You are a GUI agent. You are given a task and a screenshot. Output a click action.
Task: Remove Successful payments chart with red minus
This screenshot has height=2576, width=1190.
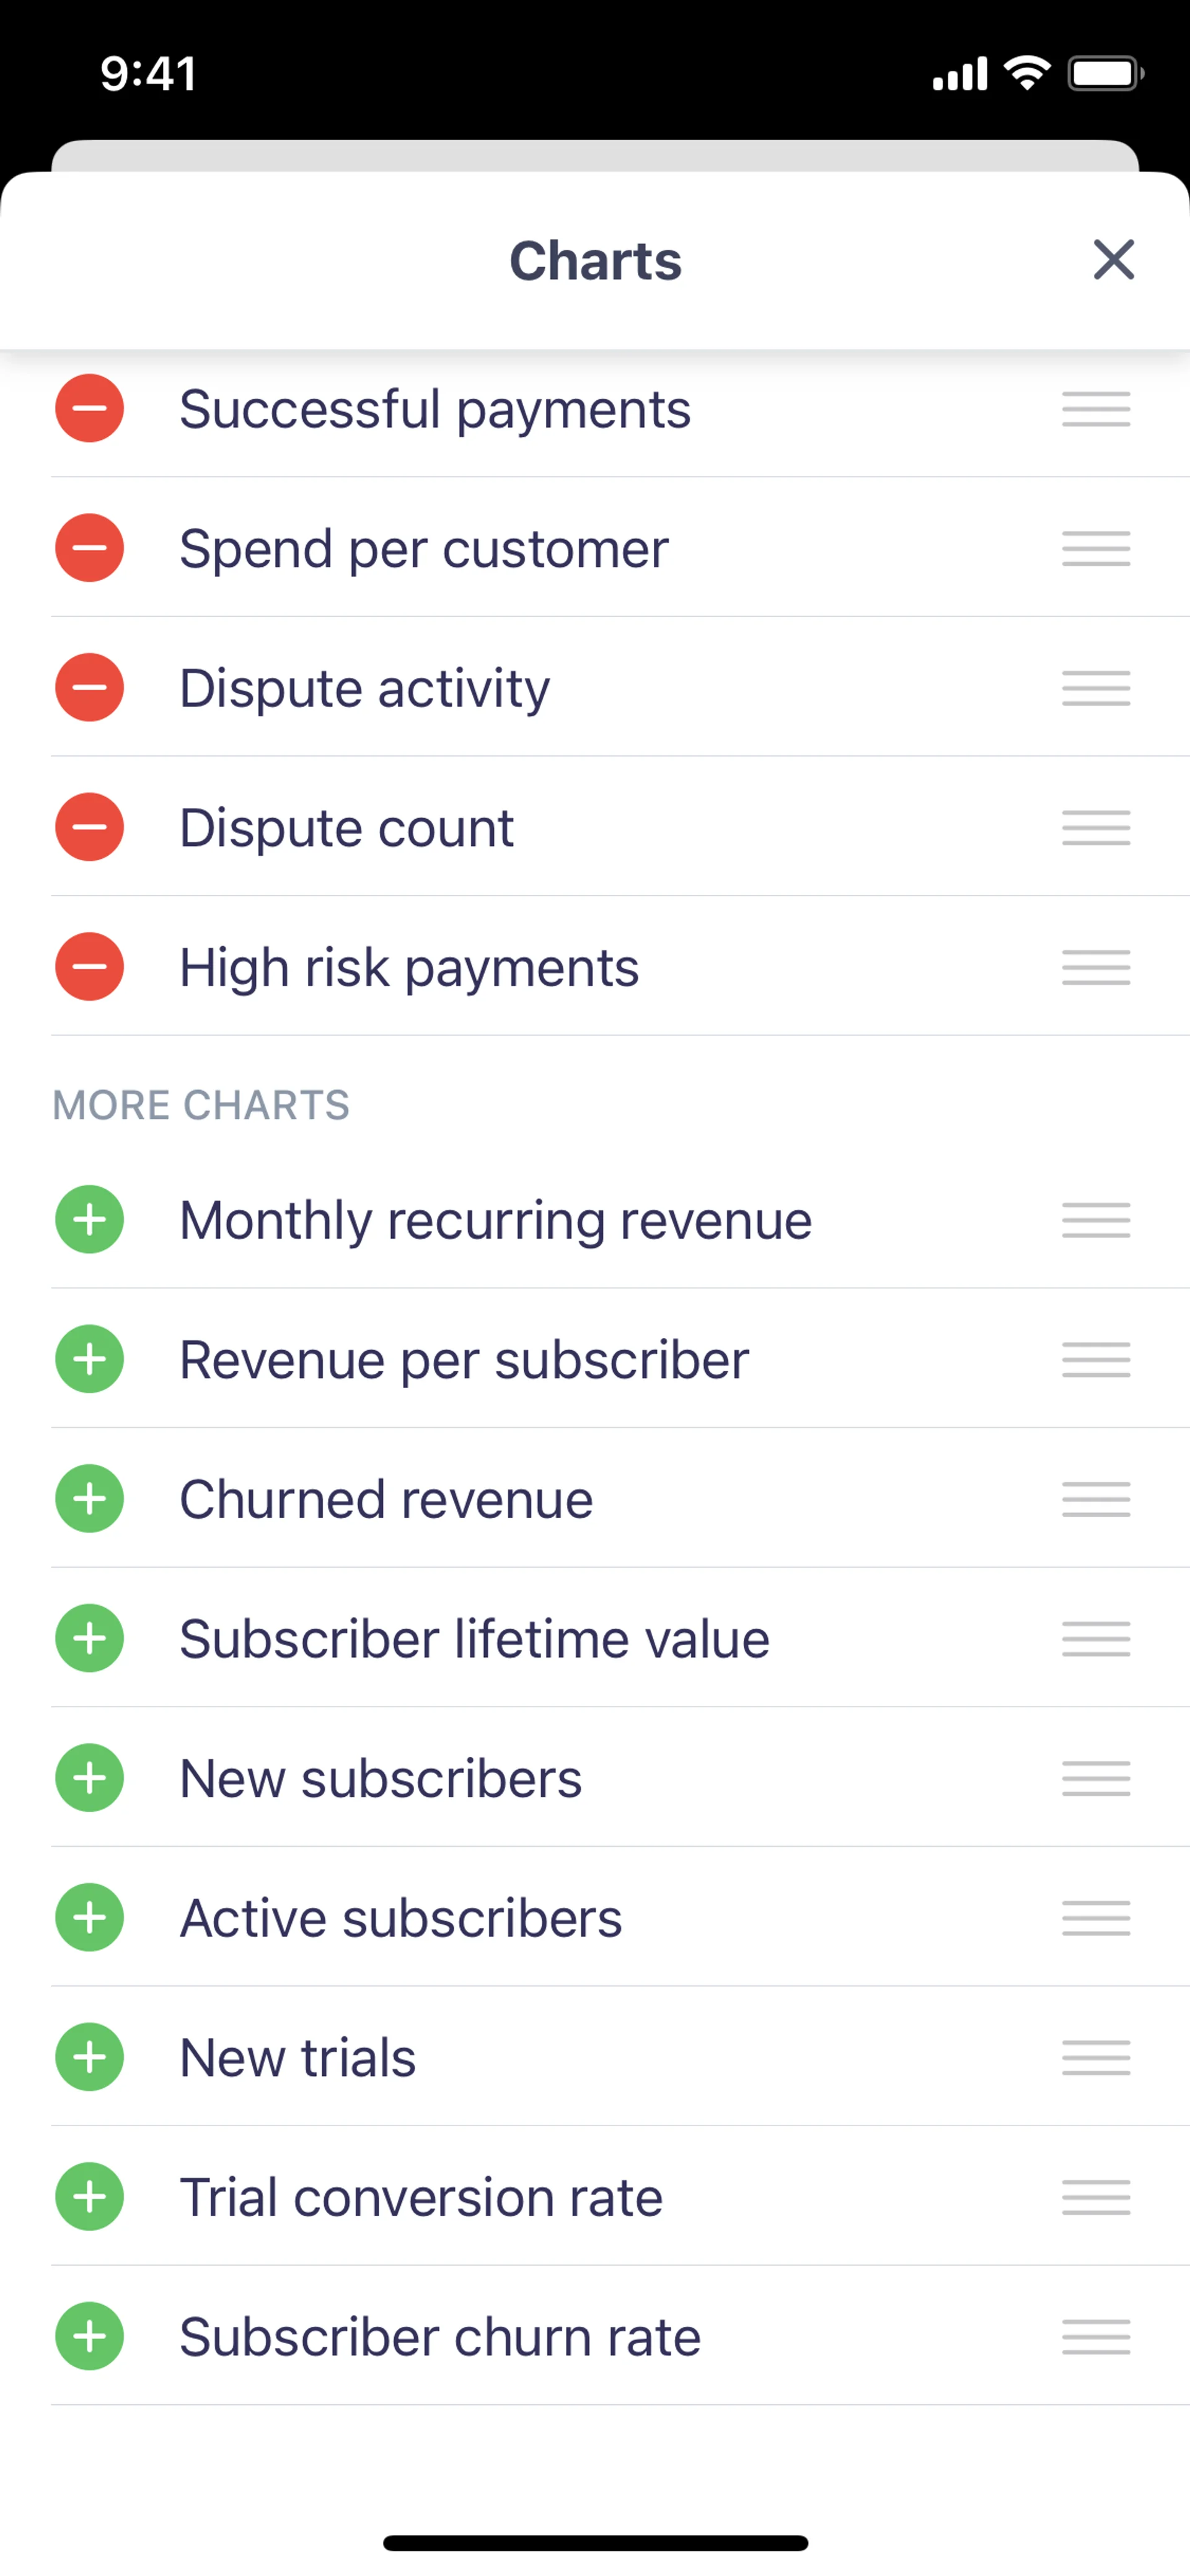(89, 408)
